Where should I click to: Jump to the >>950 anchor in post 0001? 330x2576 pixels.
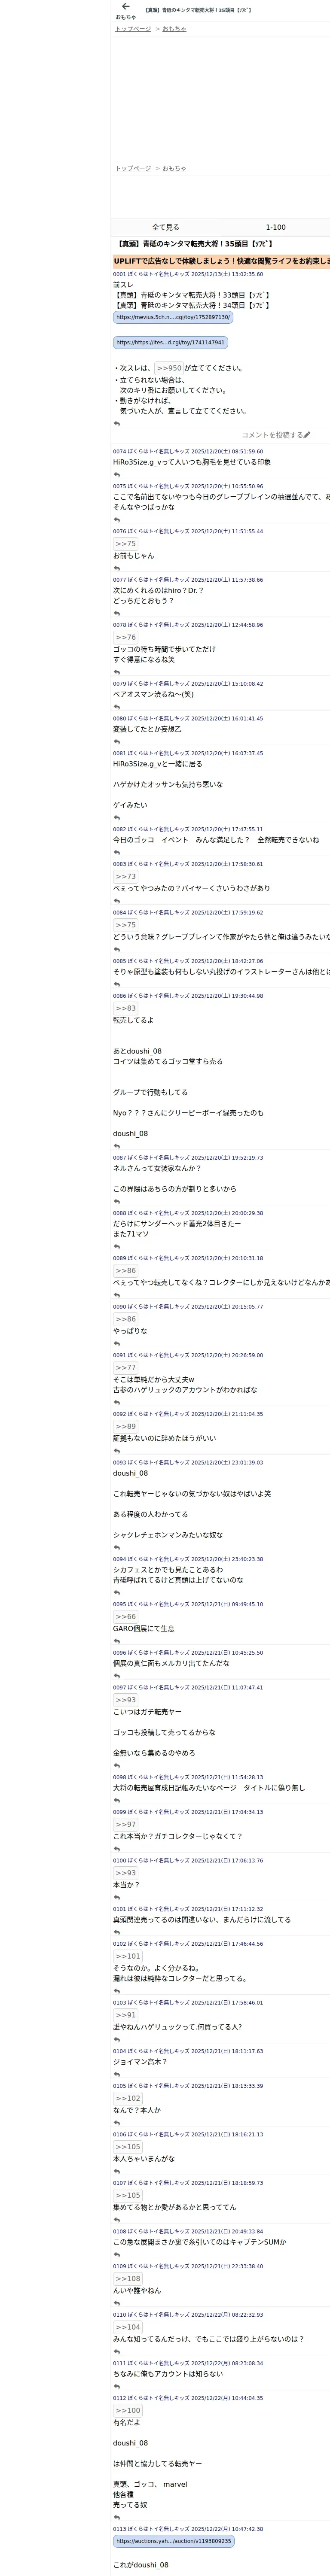click(x=169, y=368)
